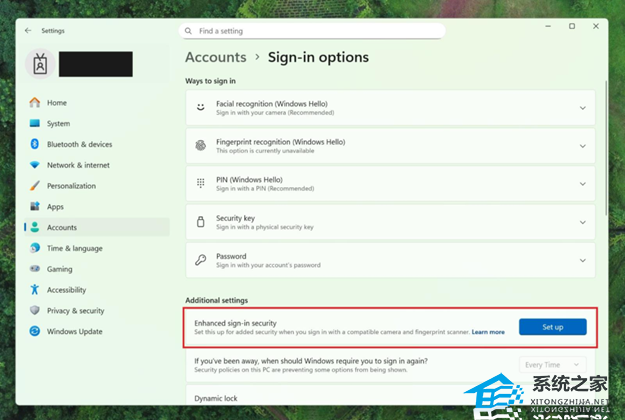Viewport: 625px width, 420px height.
Task: Open Windows Update page
Action: pos(96,331)
